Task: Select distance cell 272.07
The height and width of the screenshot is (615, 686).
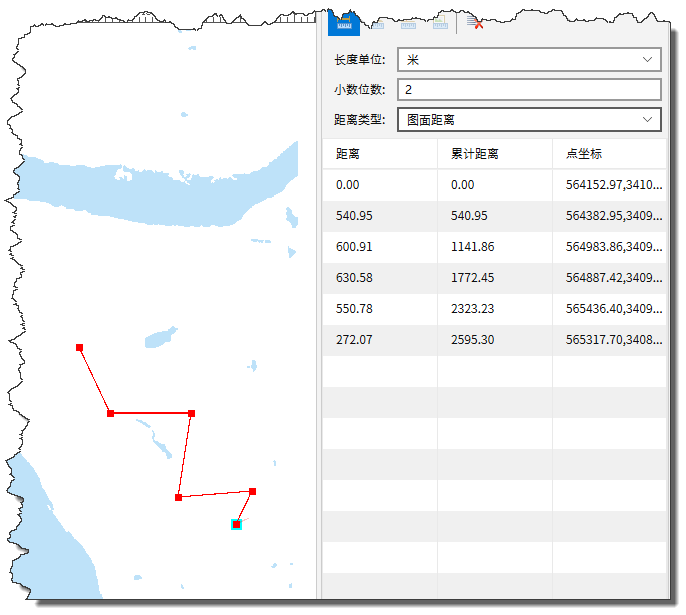Action: (x=380, y=340)
